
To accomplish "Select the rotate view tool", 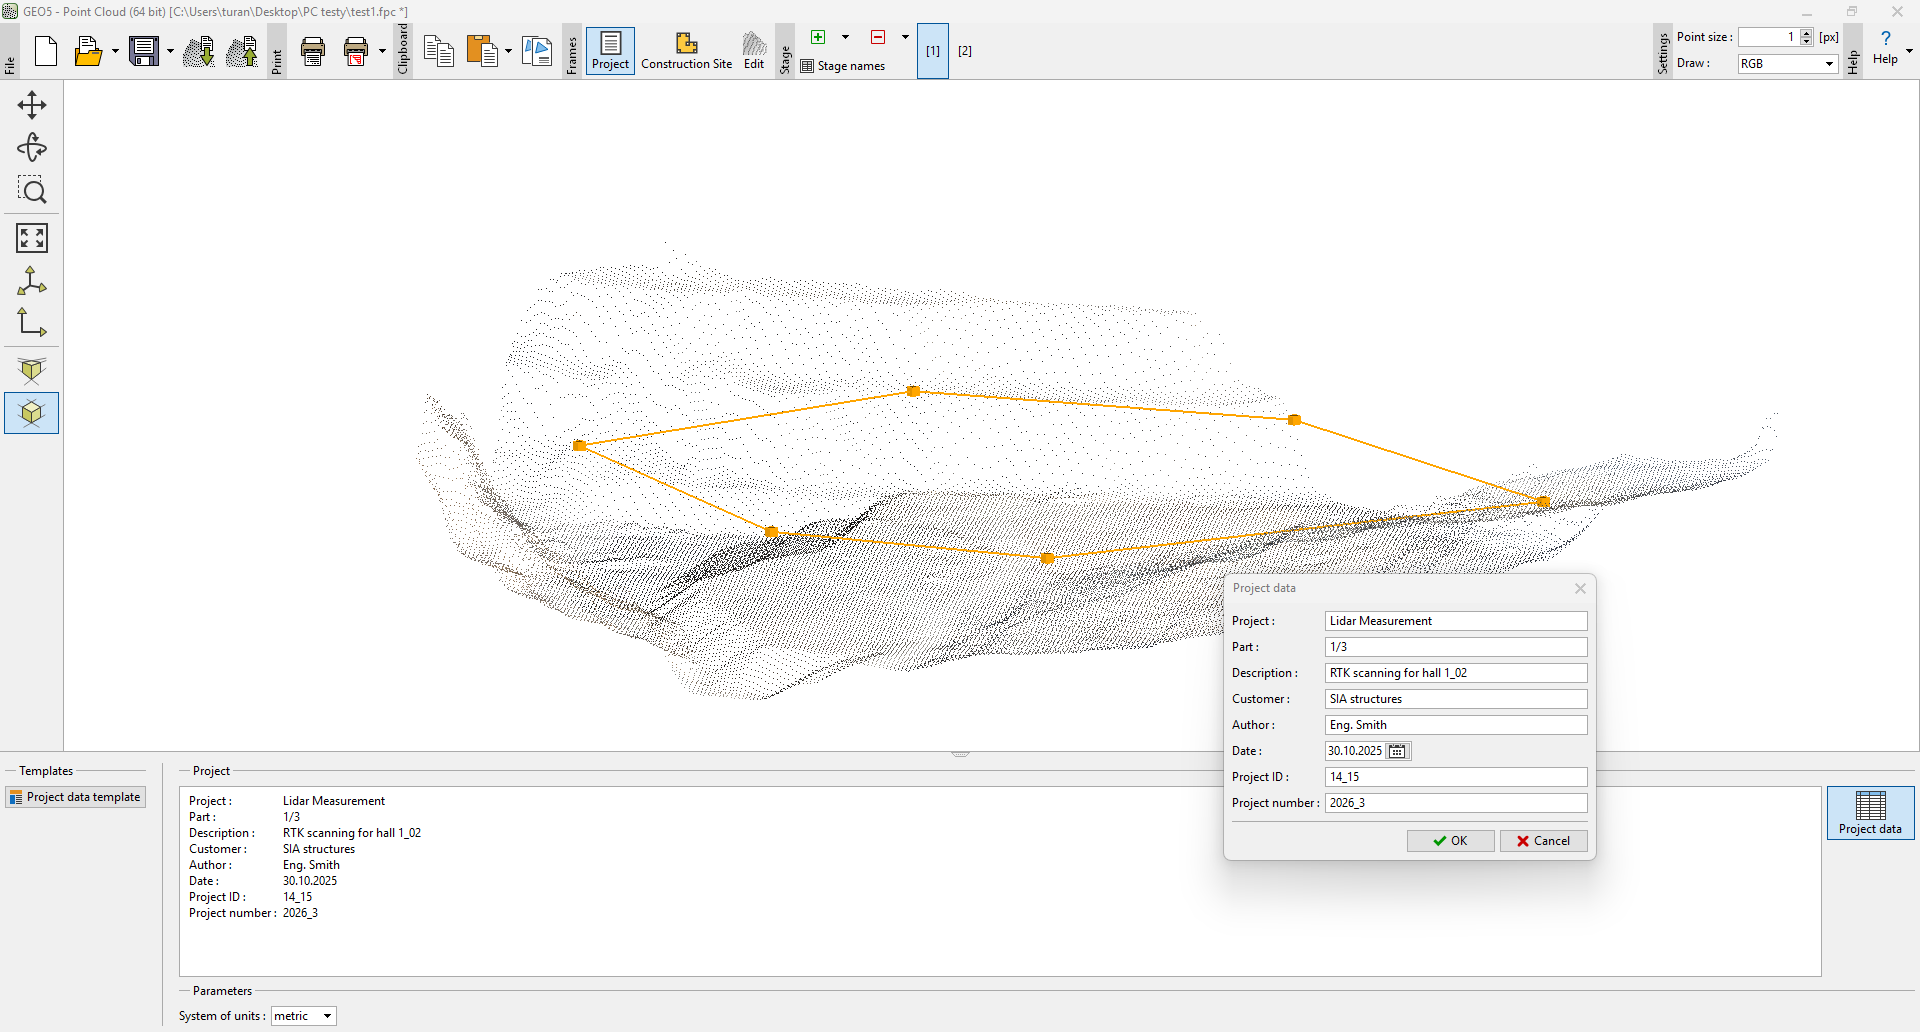I will [x=31, y=148].
